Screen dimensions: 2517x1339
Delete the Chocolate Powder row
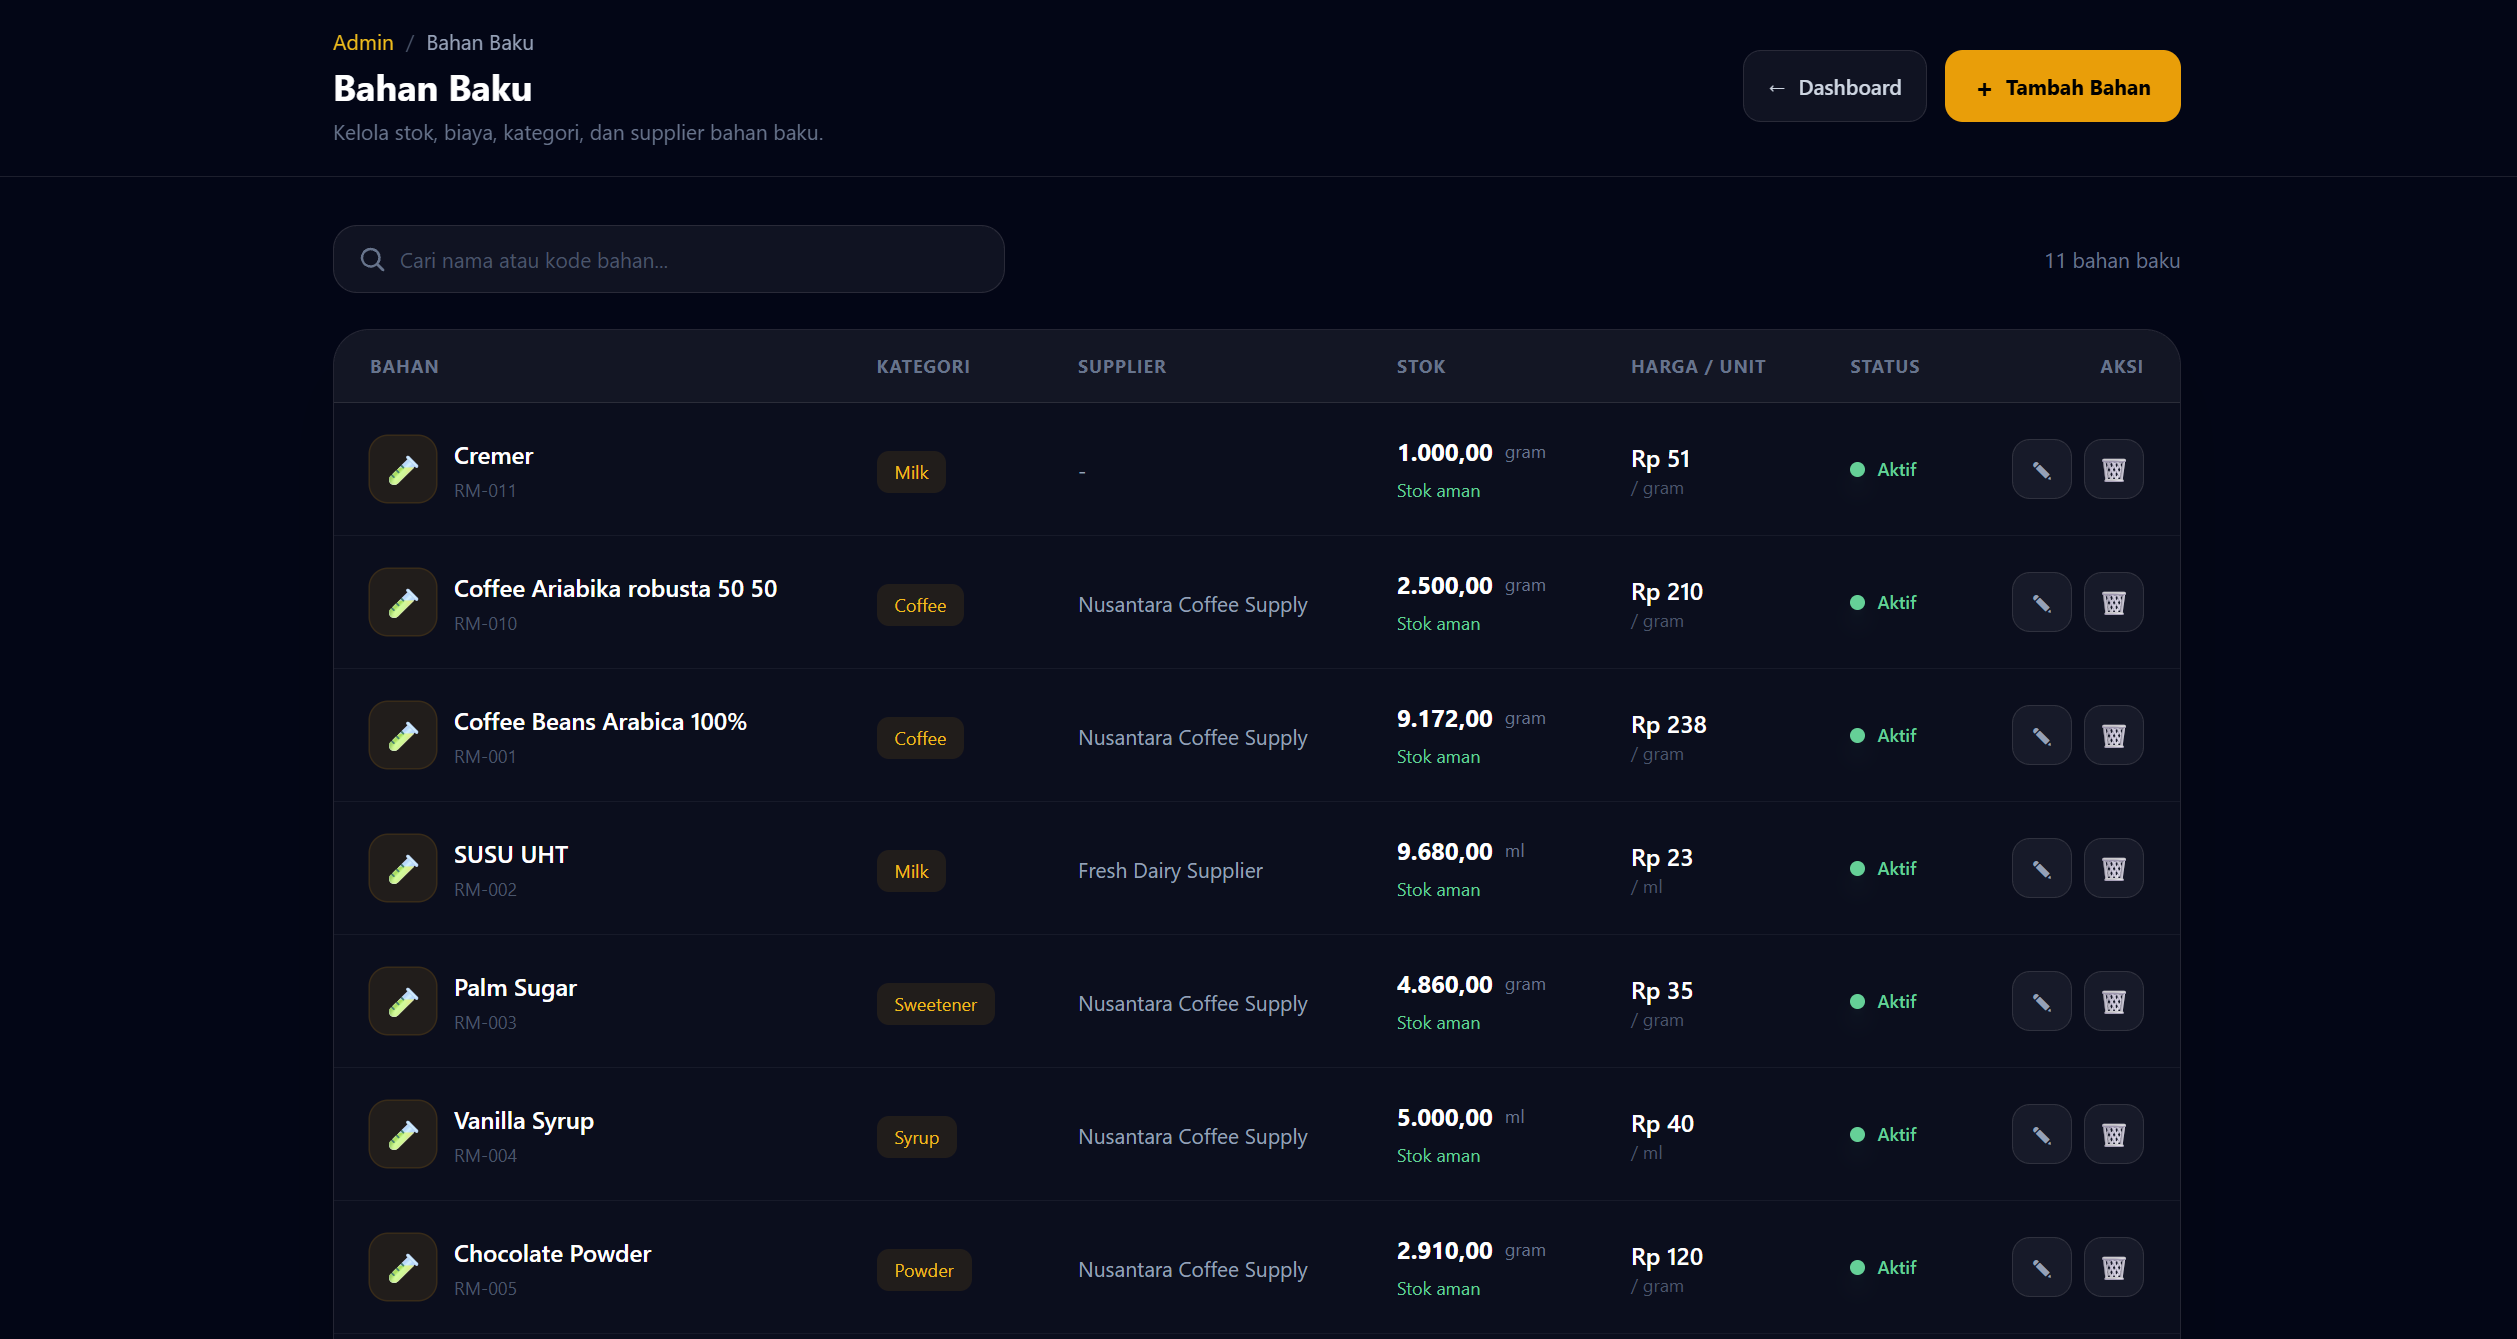pos(2113,1267)
